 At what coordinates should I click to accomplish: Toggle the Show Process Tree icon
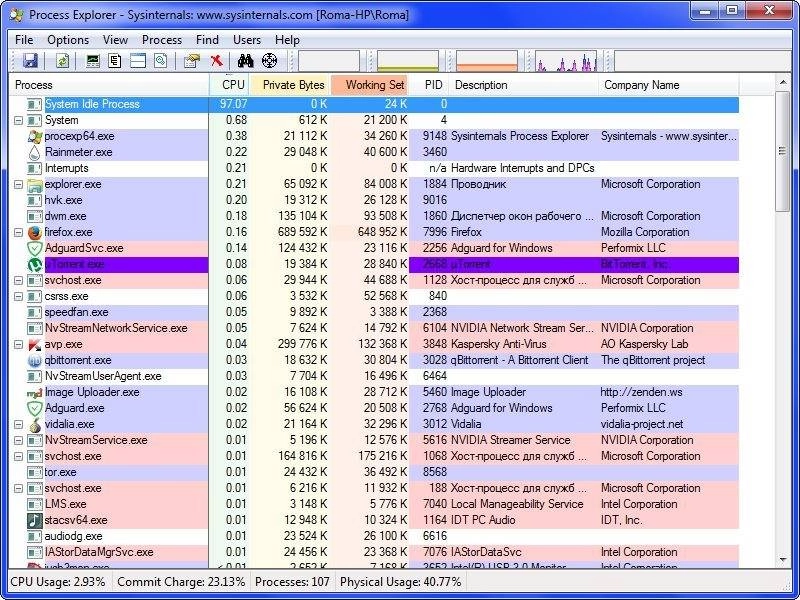pyautogui.click(x=115, y=61)
